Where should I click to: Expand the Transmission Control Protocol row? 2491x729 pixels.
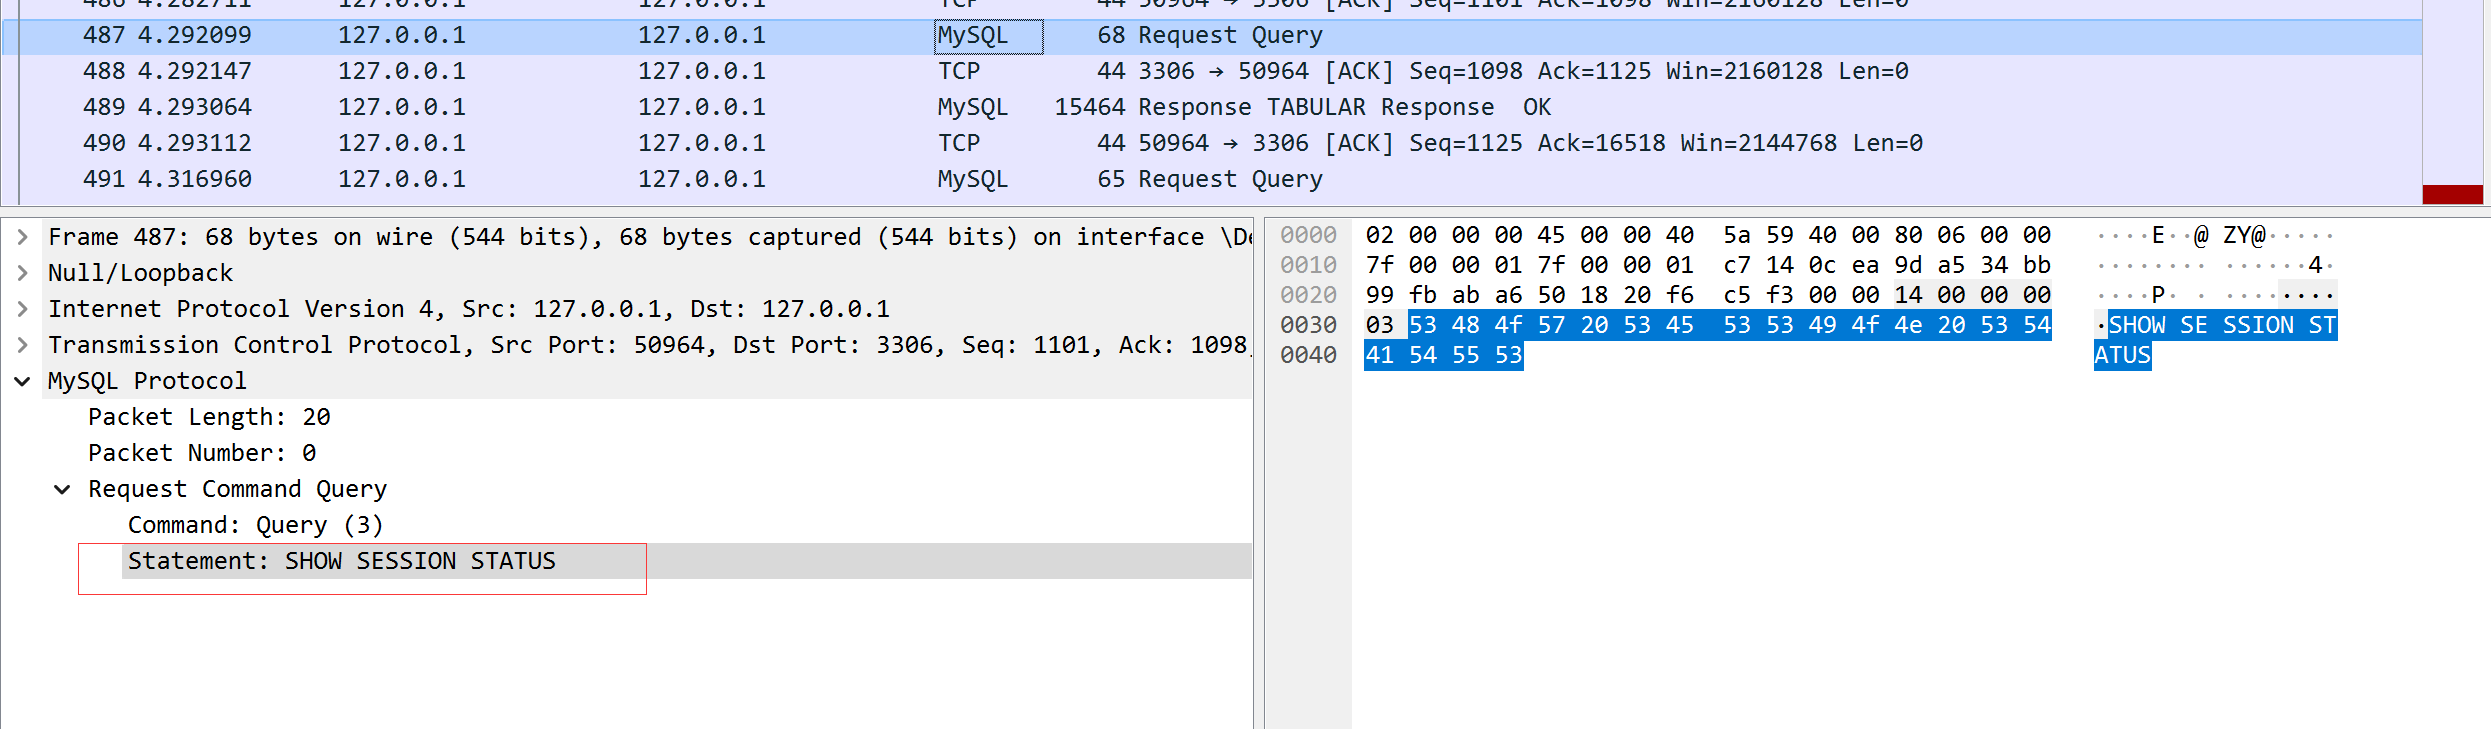click(22, 345)
